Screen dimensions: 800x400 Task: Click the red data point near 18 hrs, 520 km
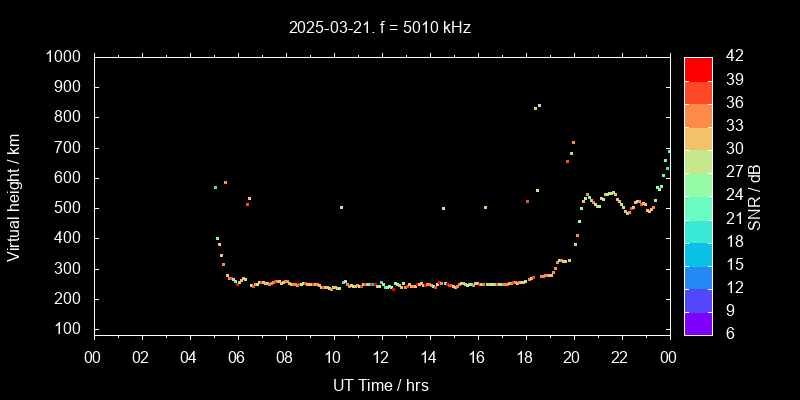tap(527, 202)
